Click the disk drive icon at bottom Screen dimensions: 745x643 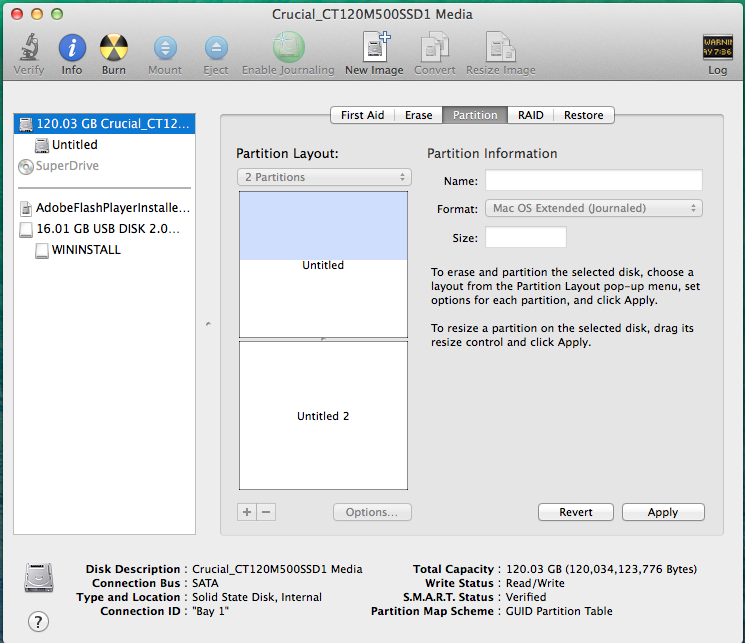coord(38,577)
